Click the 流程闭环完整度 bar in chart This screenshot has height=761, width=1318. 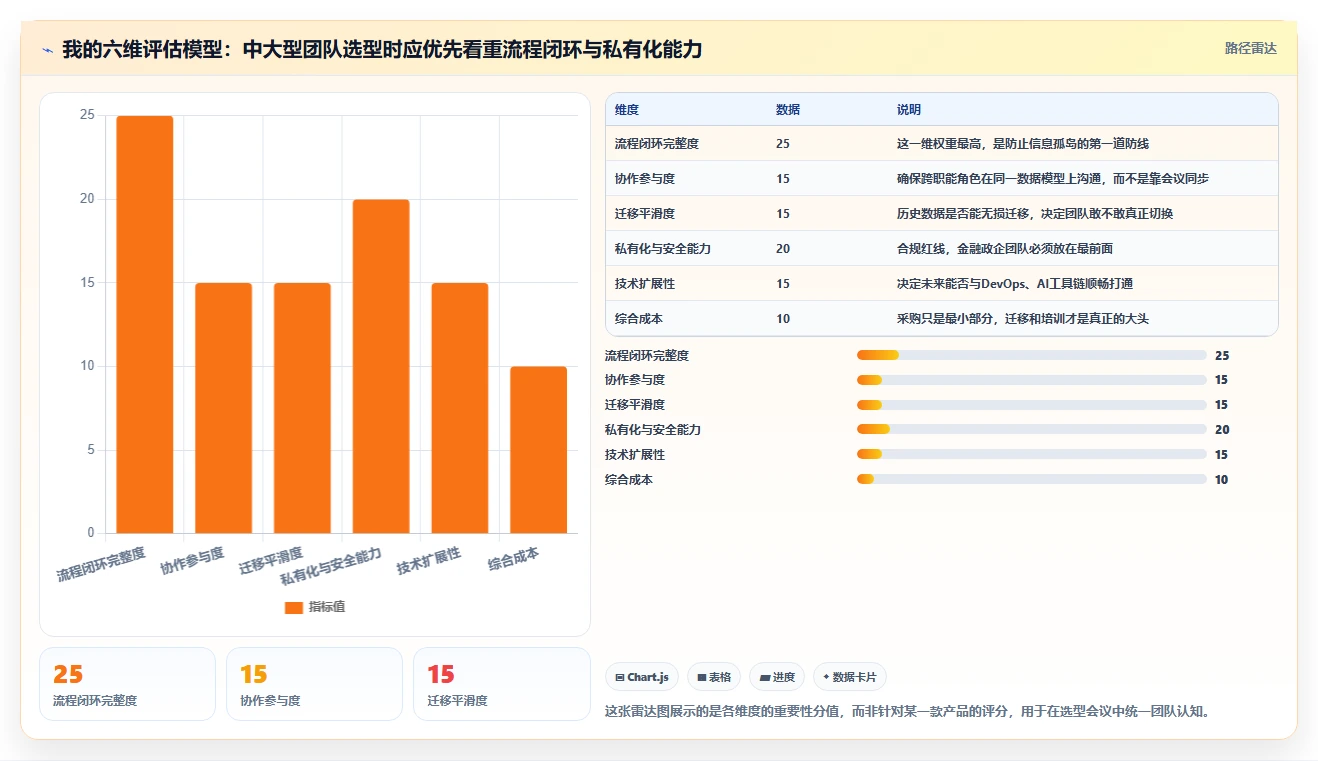point(145,324)
